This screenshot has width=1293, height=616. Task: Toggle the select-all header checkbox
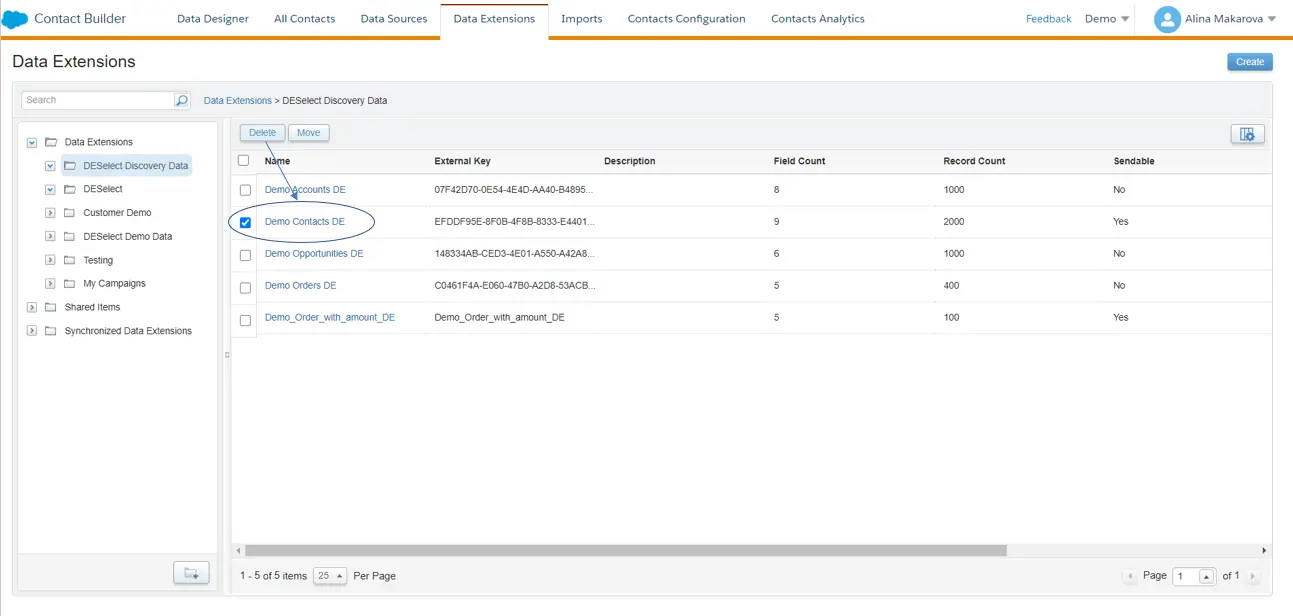[243, 160]
